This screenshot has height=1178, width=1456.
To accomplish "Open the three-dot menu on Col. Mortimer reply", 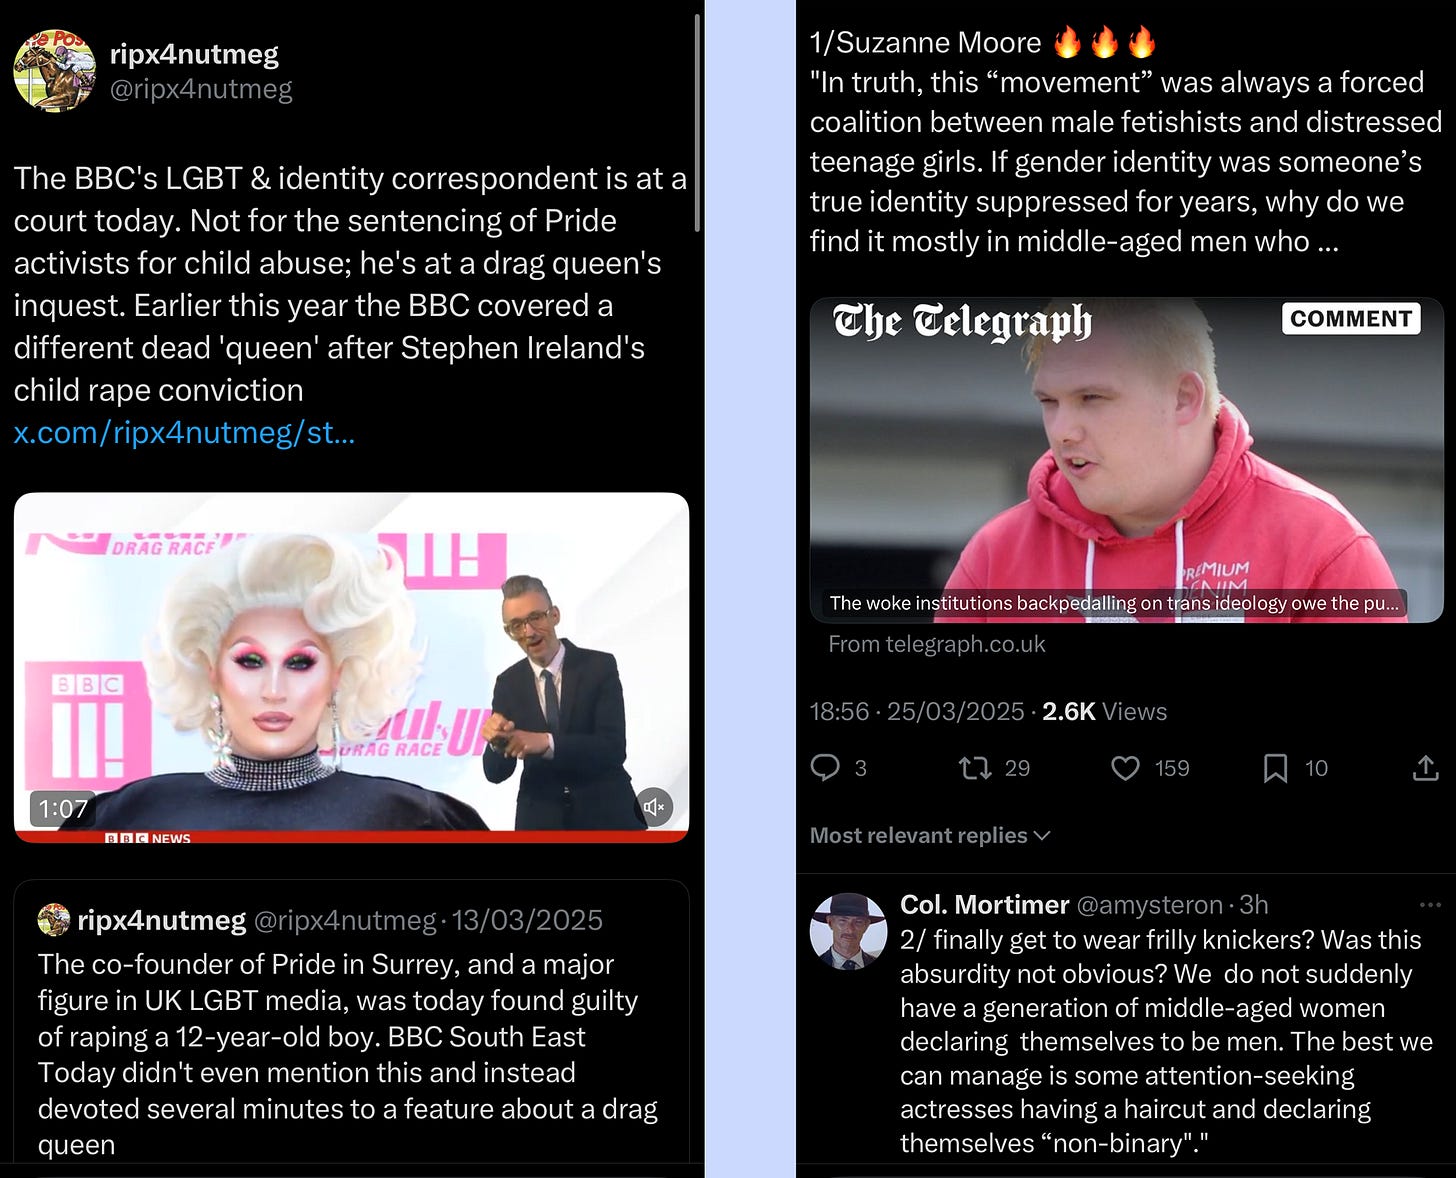I will pos(1430,905).
